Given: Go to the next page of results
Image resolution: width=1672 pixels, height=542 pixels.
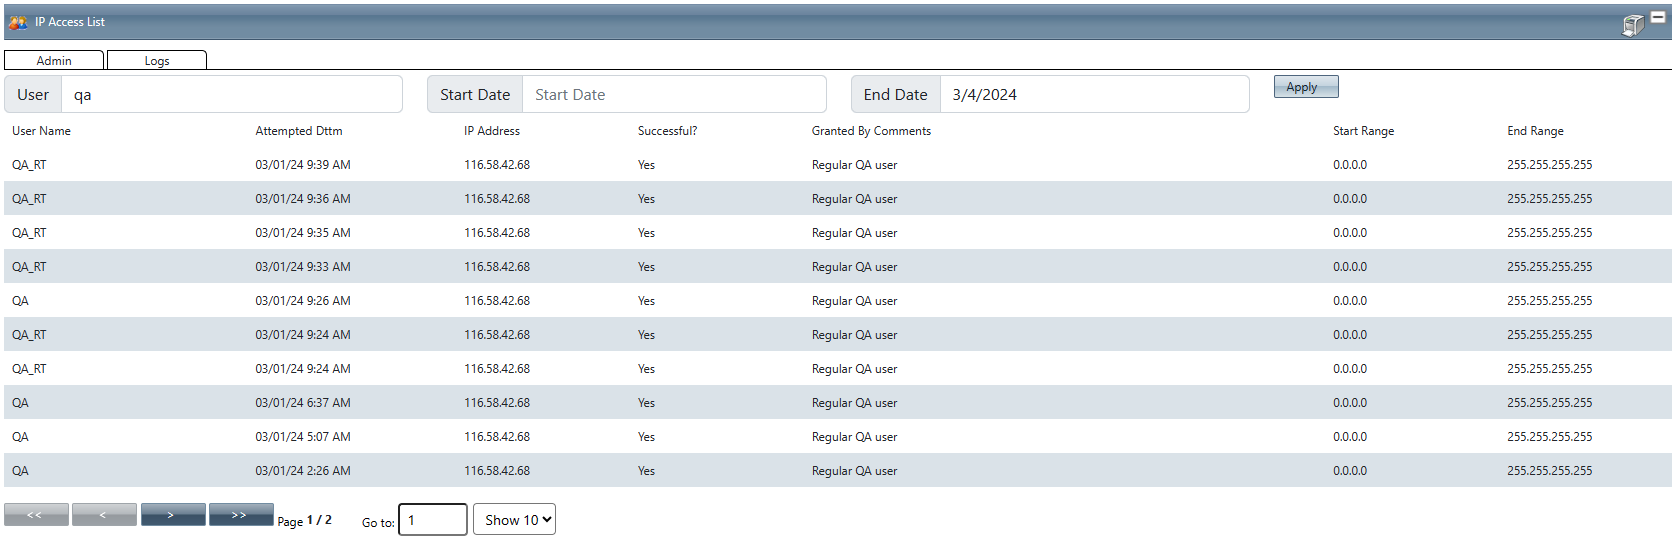Looking at the screenshot, I should point(172,515).
